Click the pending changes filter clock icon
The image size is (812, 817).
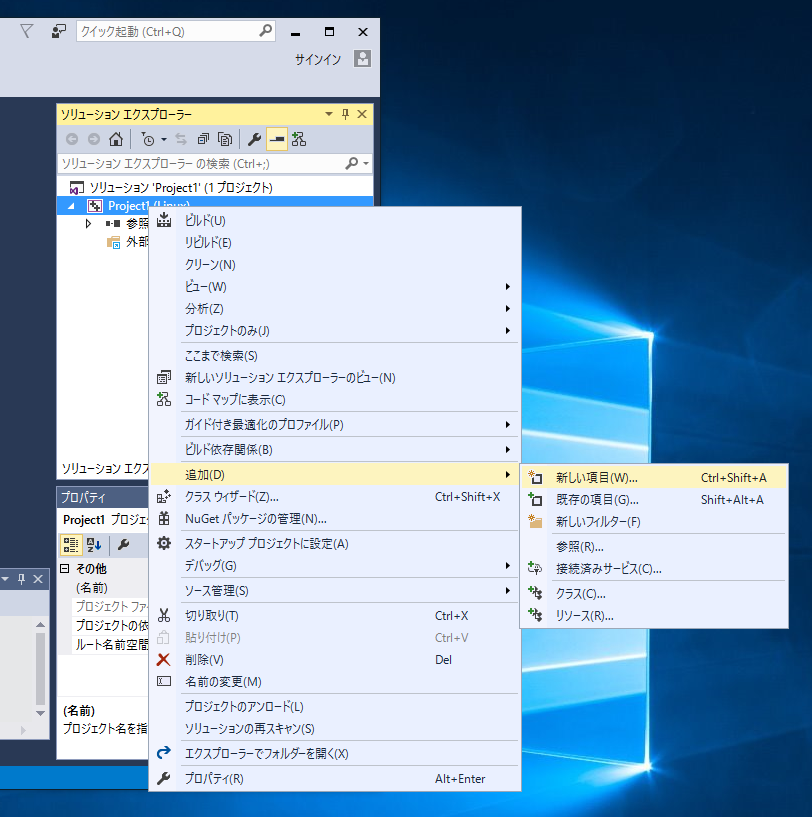(x=148, y=139)
